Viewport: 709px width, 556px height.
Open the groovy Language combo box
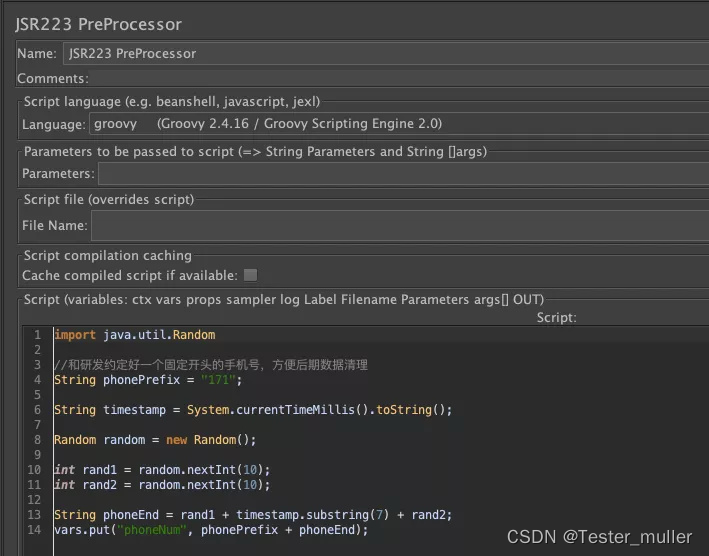399,123
